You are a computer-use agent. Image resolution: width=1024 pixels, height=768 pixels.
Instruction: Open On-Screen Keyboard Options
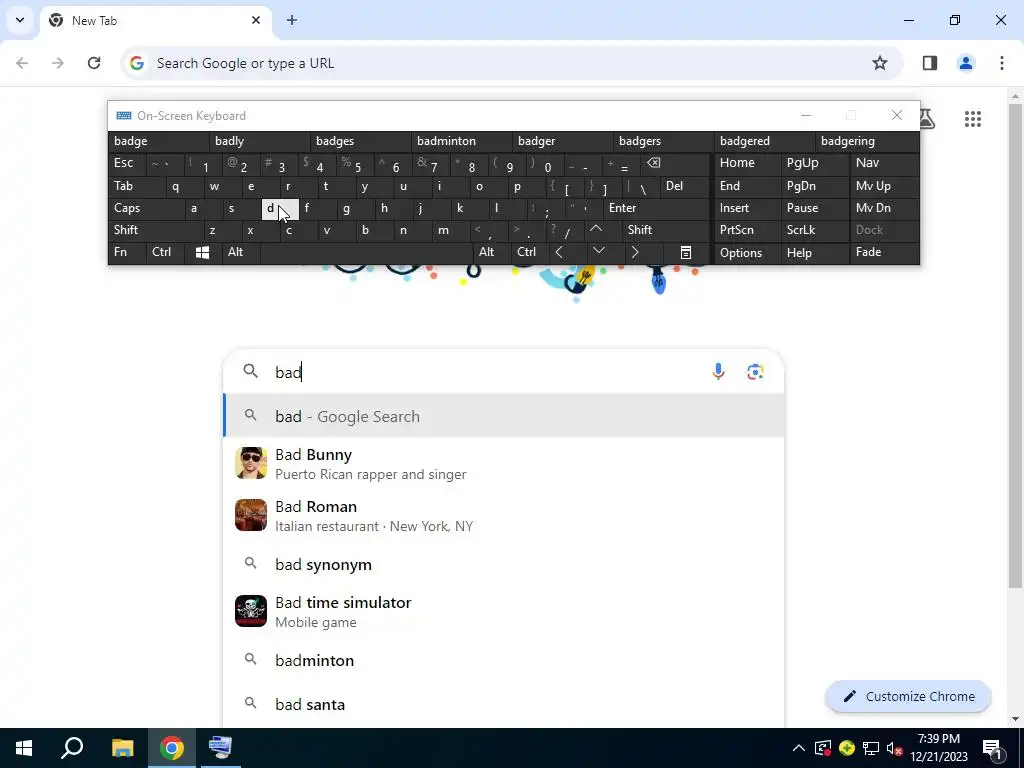pos(748,252)
